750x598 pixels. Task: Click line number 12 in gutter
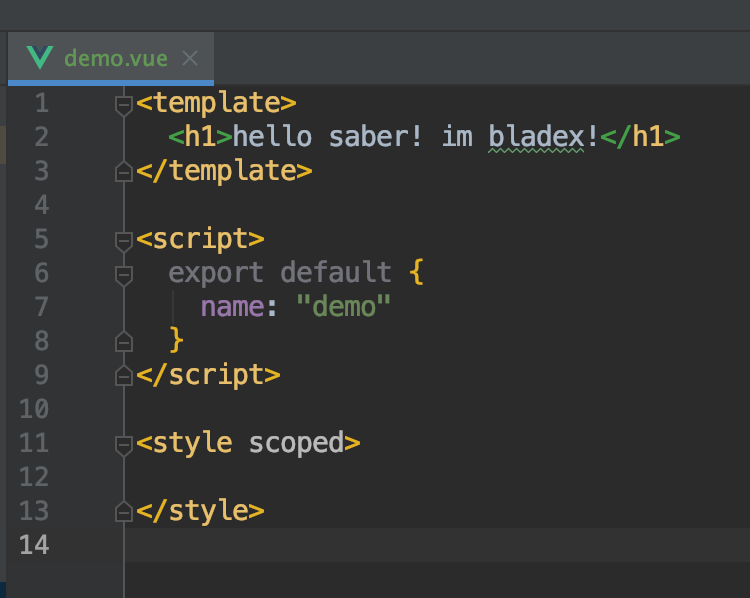click(34, 476)
